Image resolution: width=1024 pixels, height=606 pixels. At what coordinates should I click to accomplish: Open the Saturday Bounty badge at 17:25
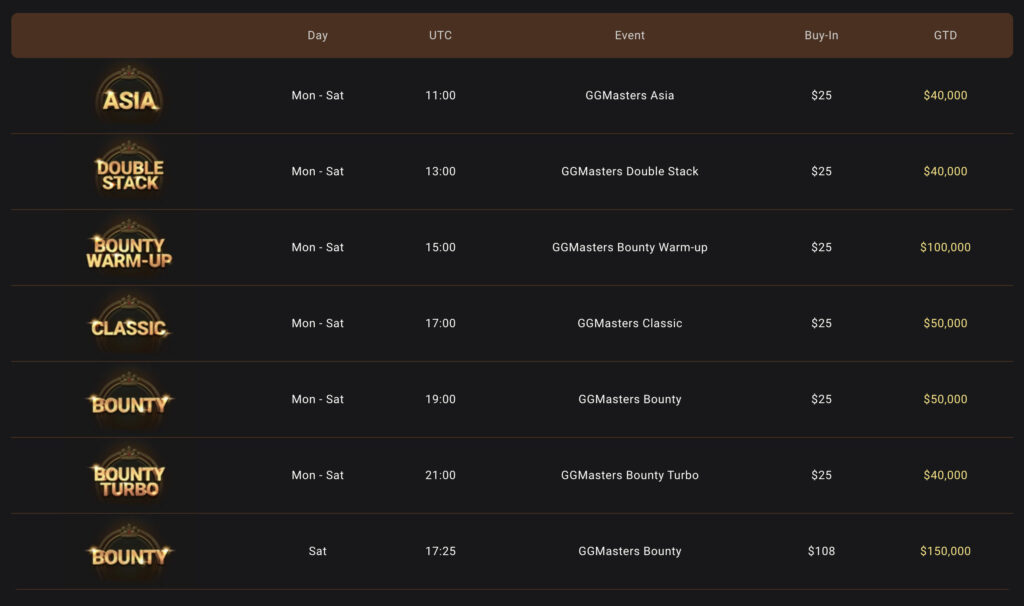129,553
